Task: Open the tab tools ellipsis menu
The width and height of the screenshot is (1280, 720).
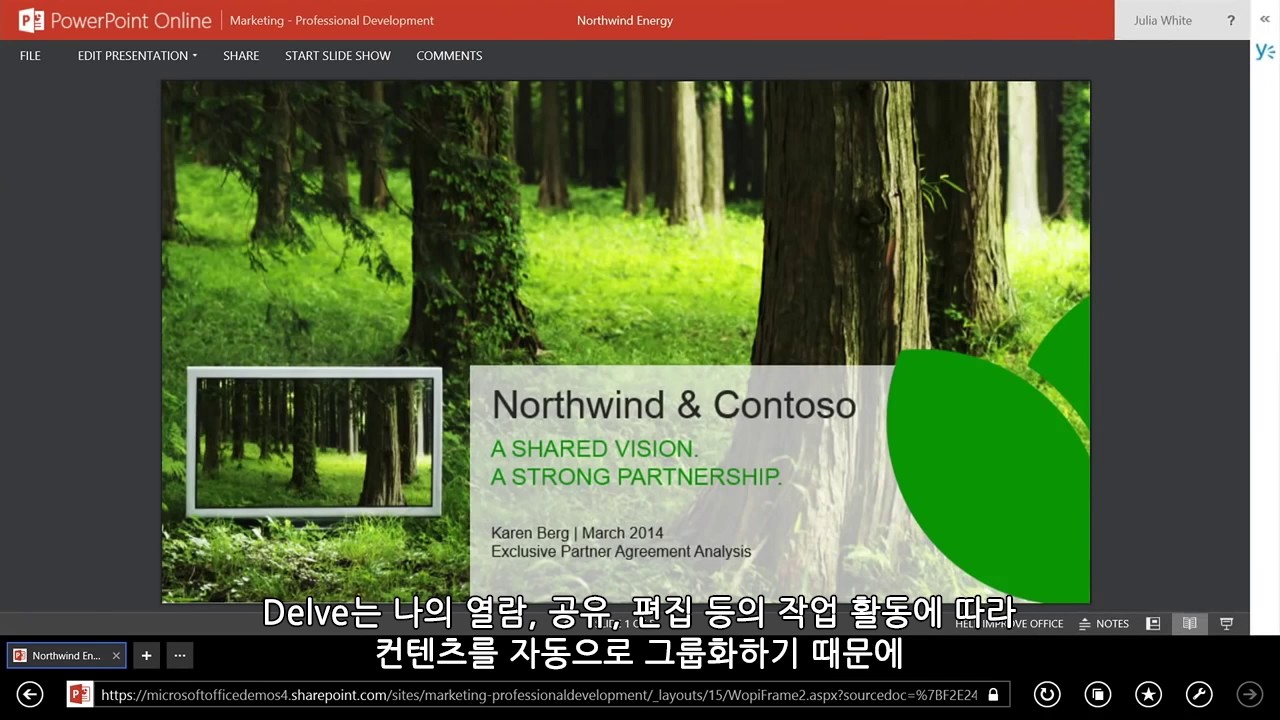Action: click(180, 656)
